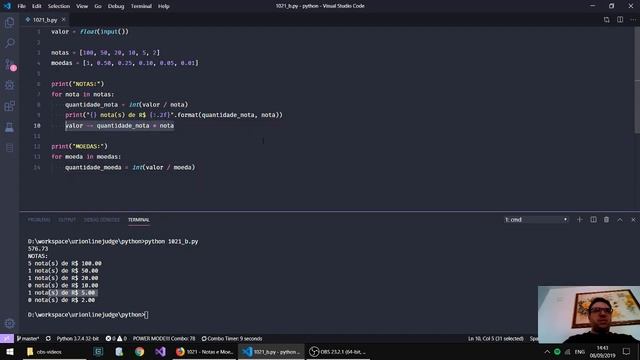Kill terminal with trash icon
This screenshot has height=360, width=640.
point(607,220)
